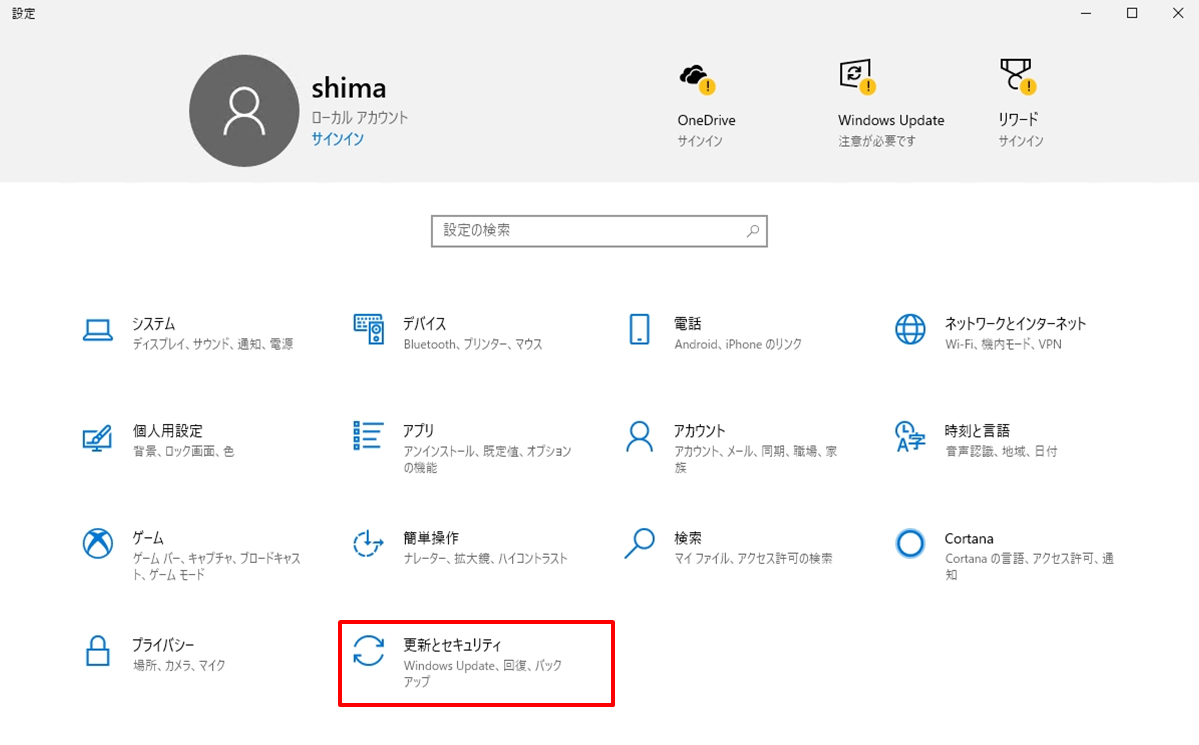The width and height of the screenshot is (1199, 745).
Task: Click サインイン text under OneDrive
Action: pos(700,141)
